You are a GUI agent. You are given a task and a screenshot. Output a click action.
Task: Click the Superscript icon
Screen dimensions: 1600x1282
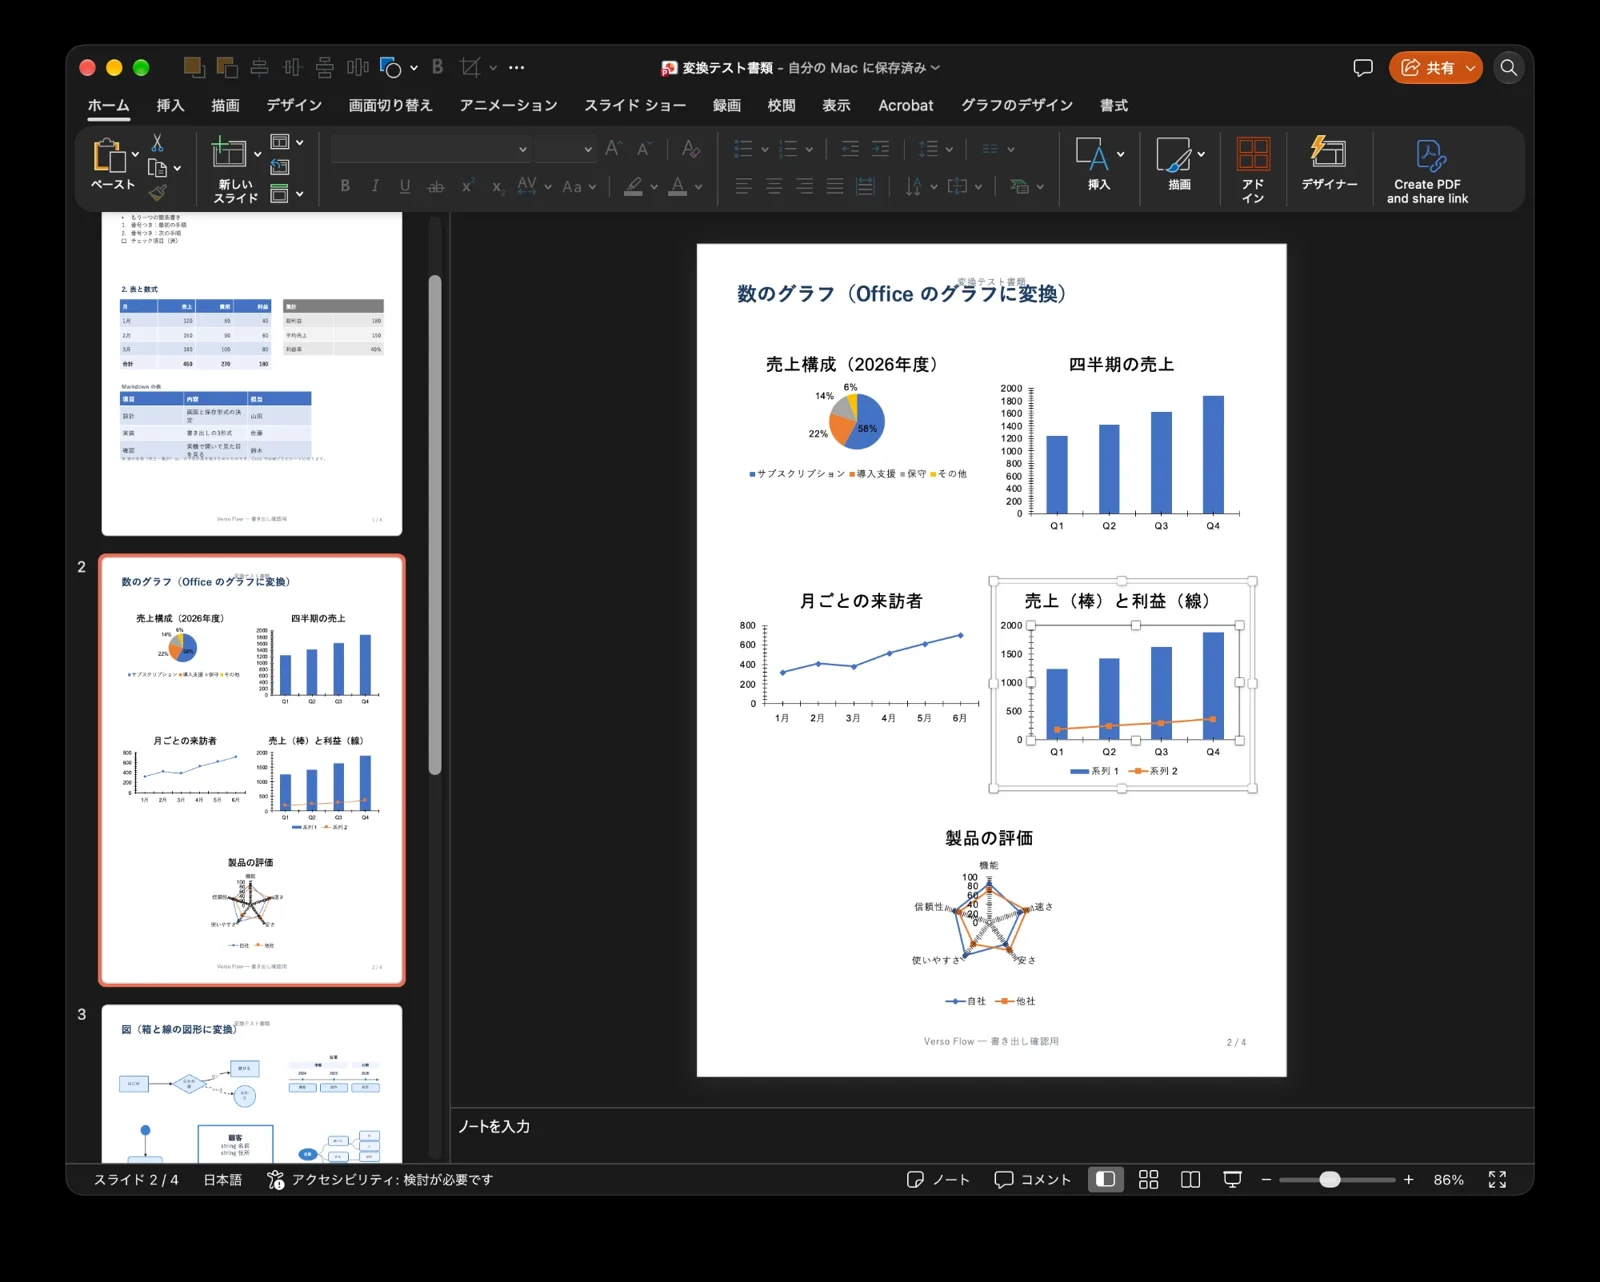pyautogui.click(x=467, y=186)
